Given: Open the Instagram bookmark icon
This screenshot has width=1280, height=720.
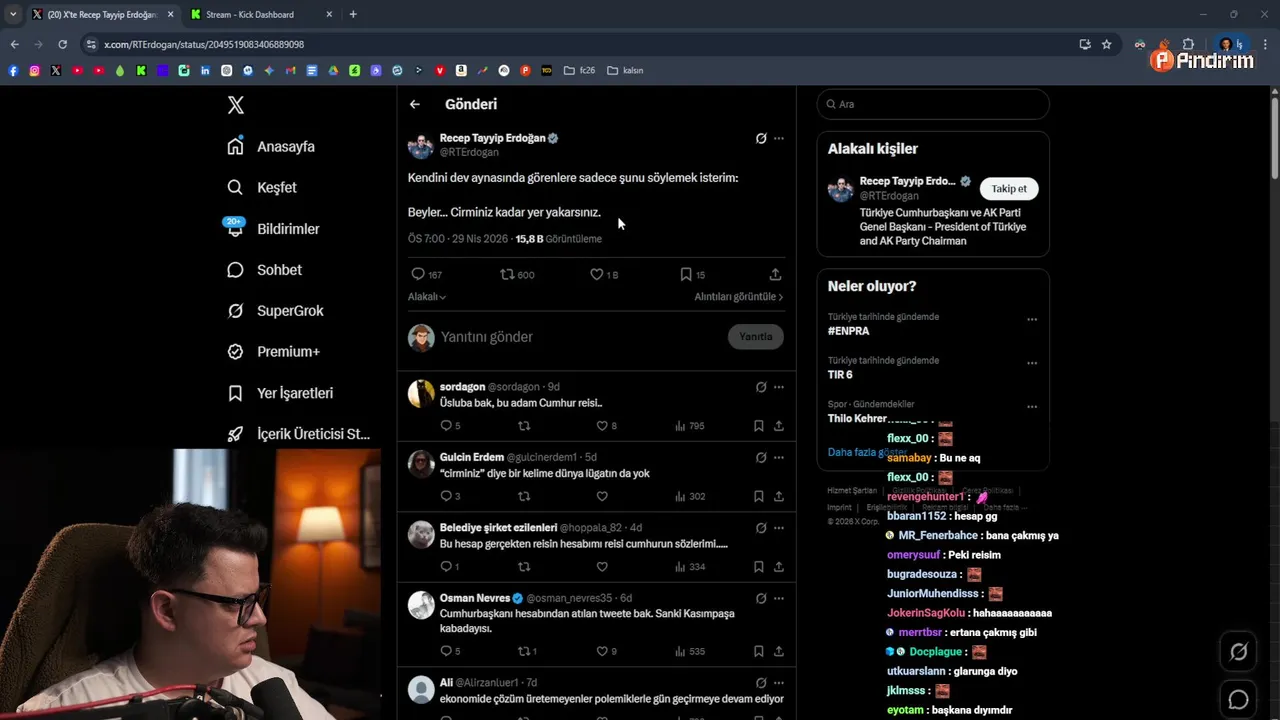Looking at the screenshot, I should tap(34, 70).
